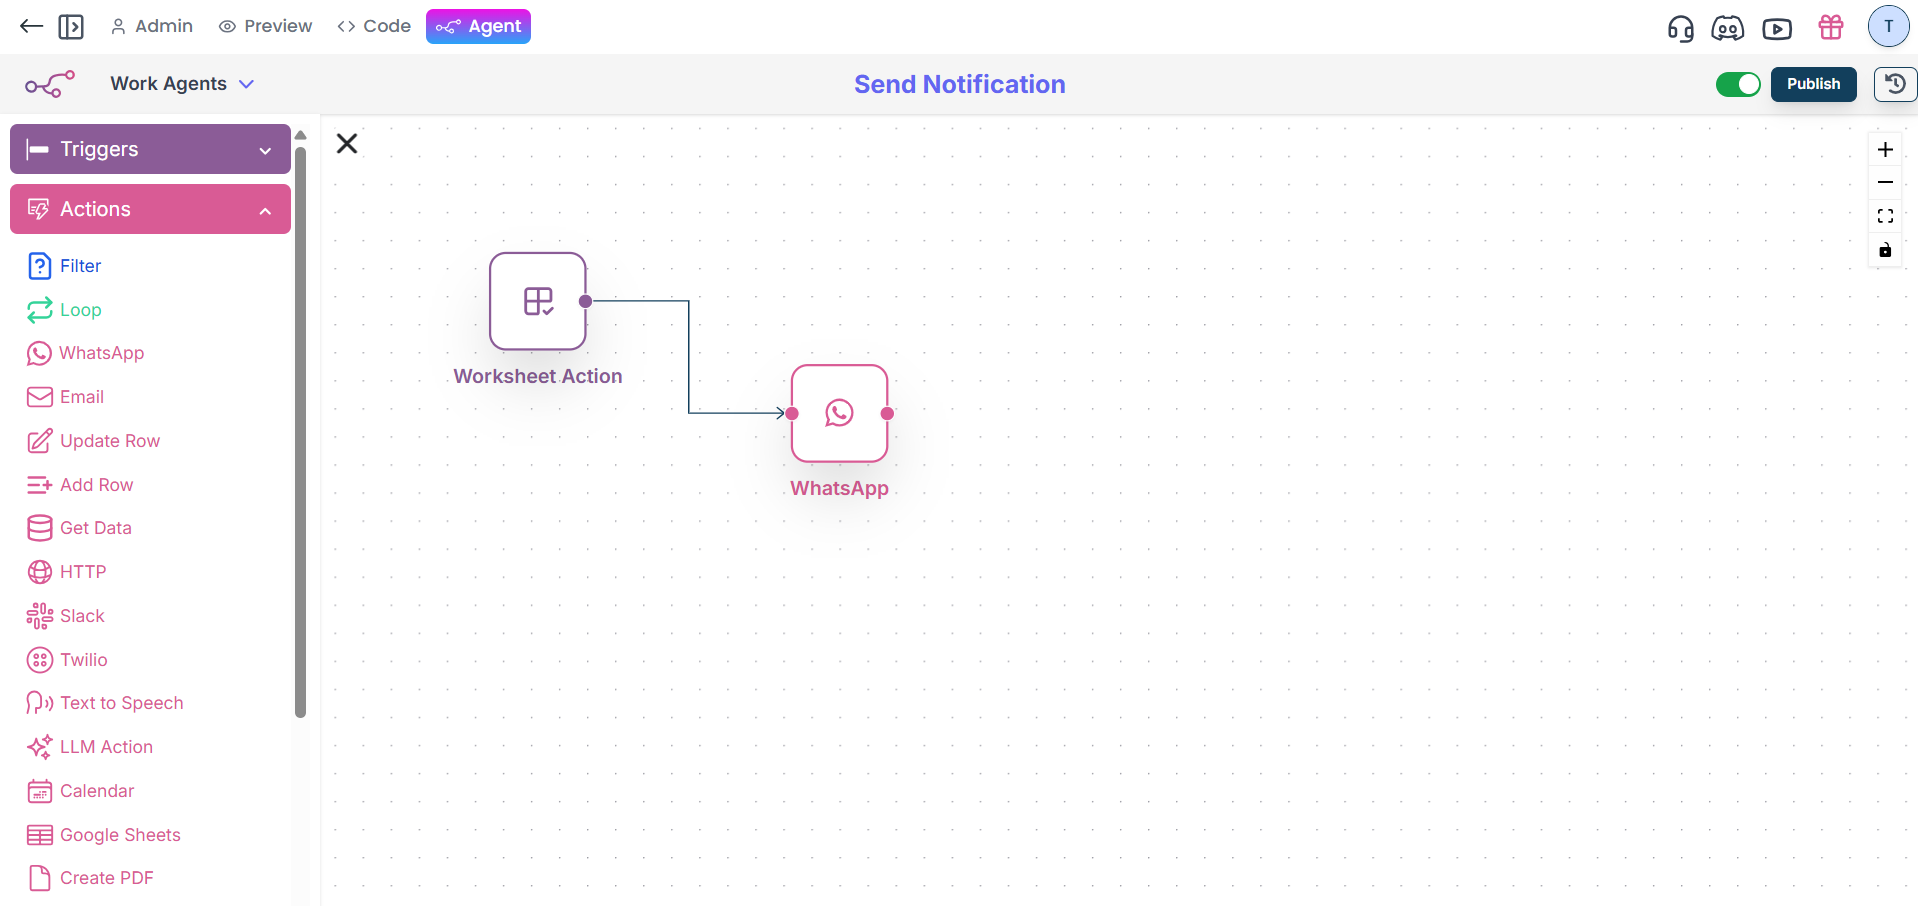Open the version history icon
Viewport: 1918px width, 906px height.
1894,84
